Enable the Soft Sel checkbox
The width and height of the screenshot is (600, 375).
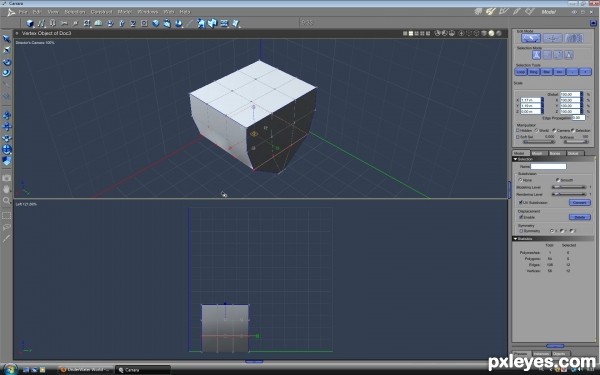[x=518, y=137]
